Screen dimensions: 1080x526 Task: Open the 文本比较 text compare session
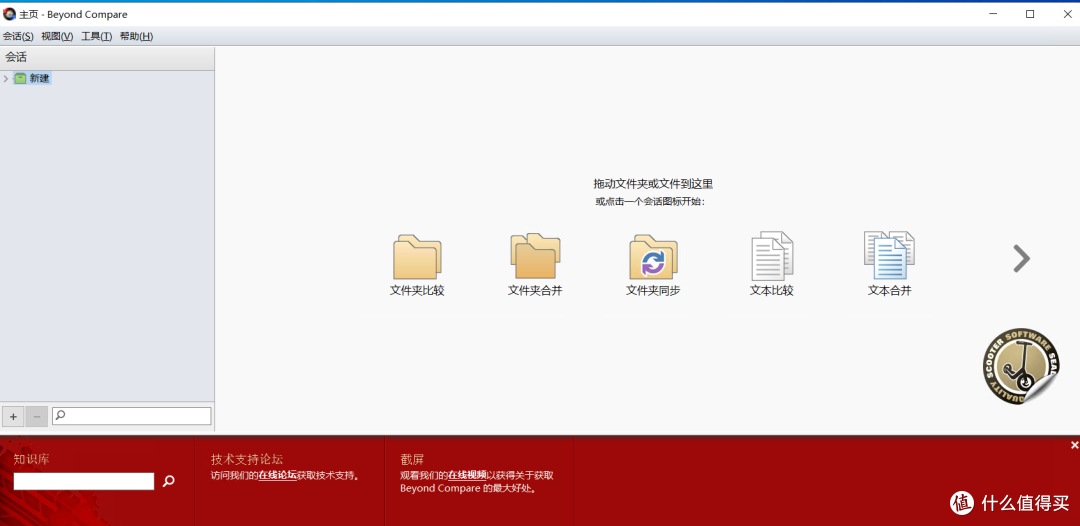771,265
